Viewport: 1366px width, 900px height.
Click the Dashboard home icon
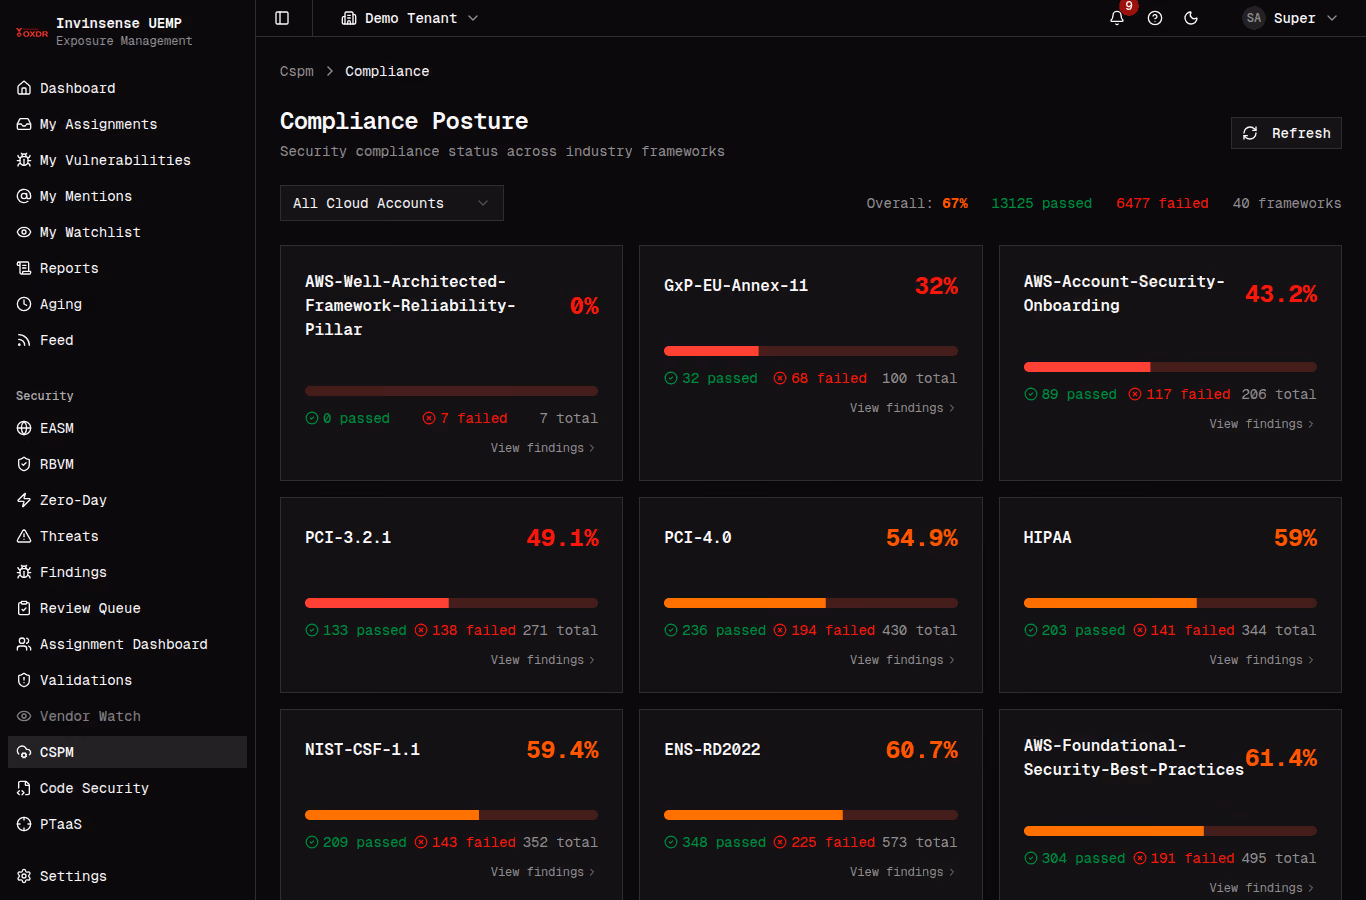pyautogui.click(x=24, y=88)
